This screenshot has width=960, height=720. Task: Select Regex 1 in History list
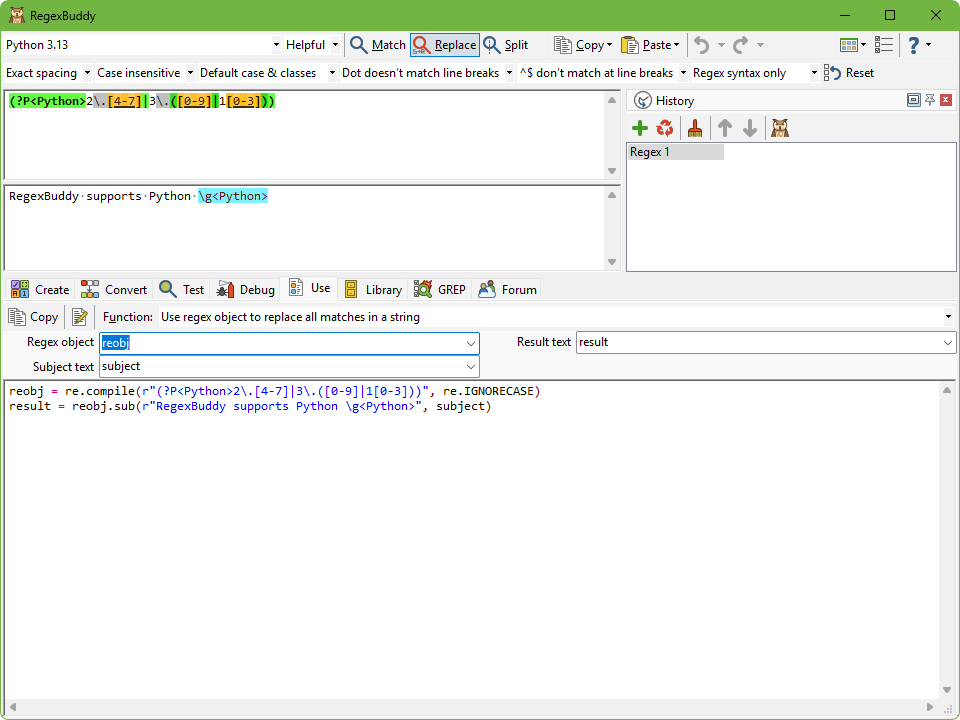pos(675,152)
